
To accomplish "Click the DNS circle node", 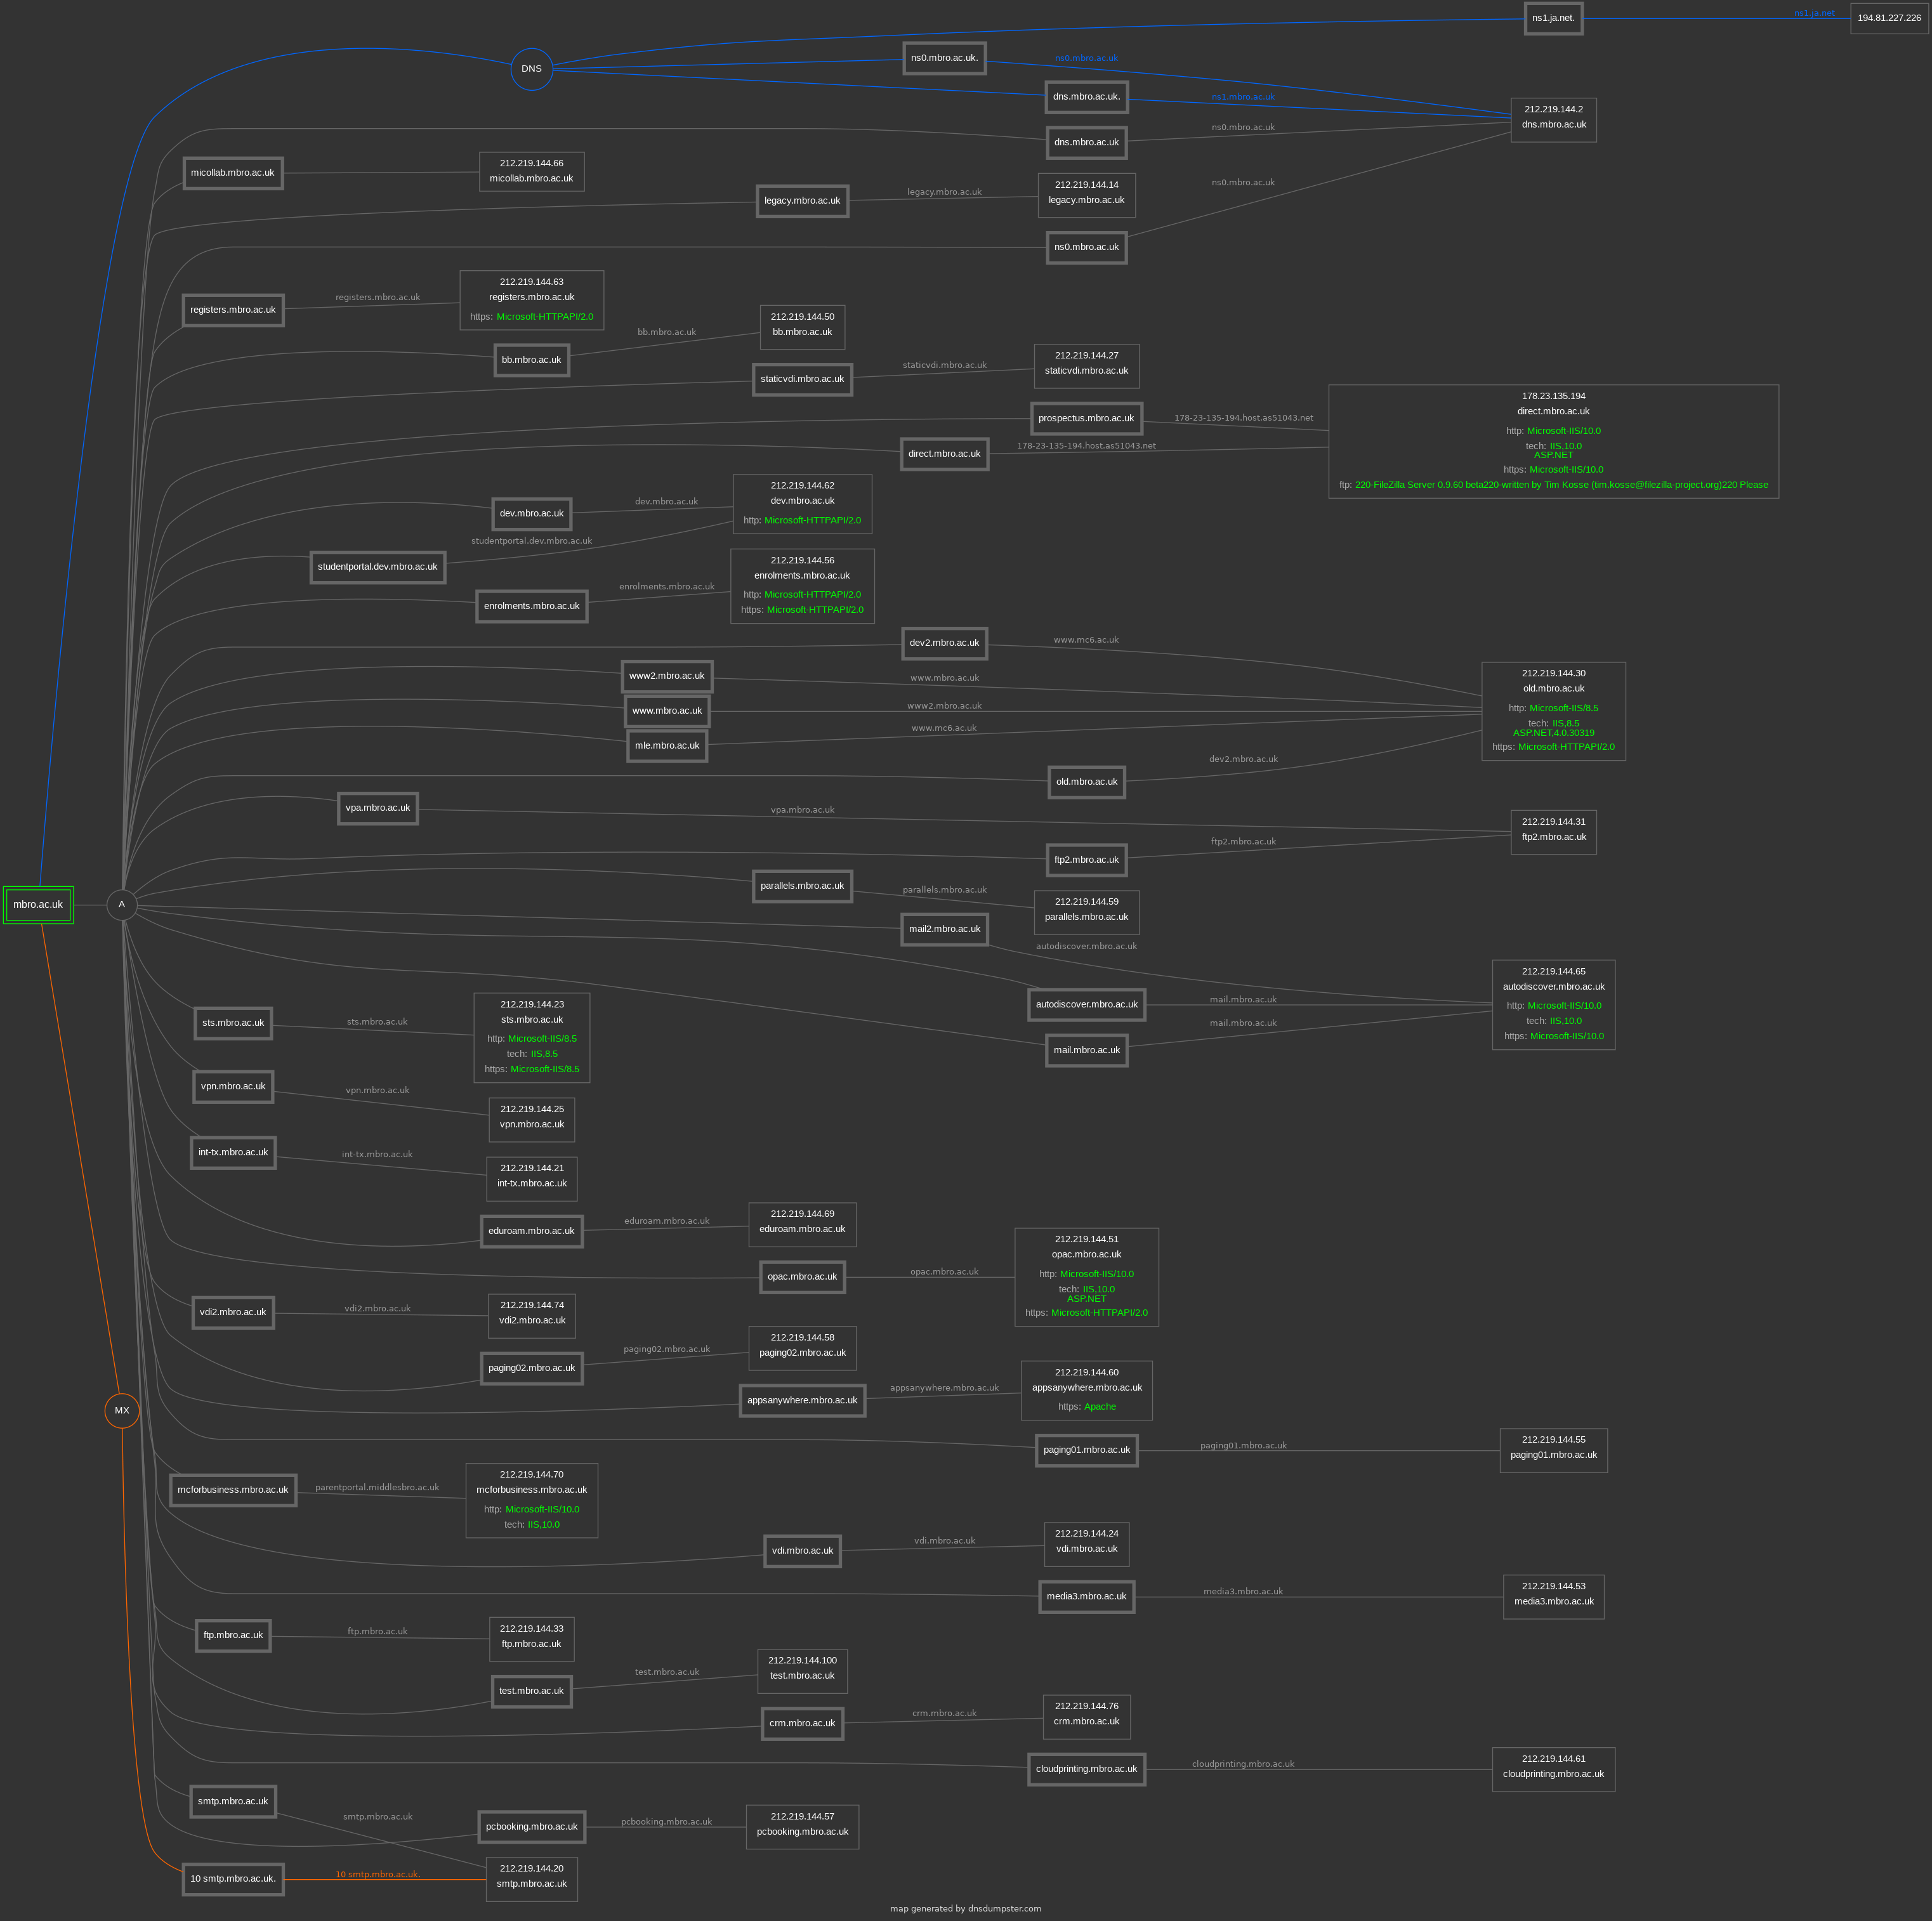I will click(x=531, y=69).
